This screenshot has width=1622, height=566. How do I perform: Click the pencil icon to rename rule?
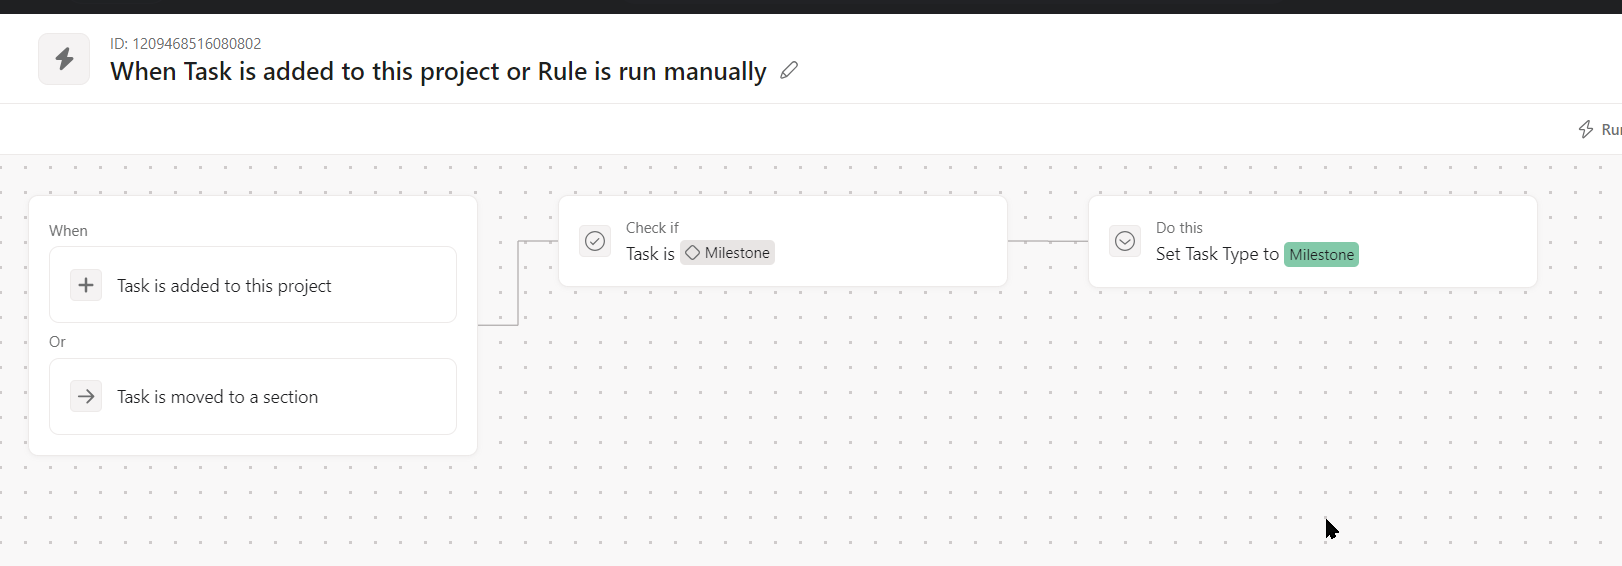789,70
